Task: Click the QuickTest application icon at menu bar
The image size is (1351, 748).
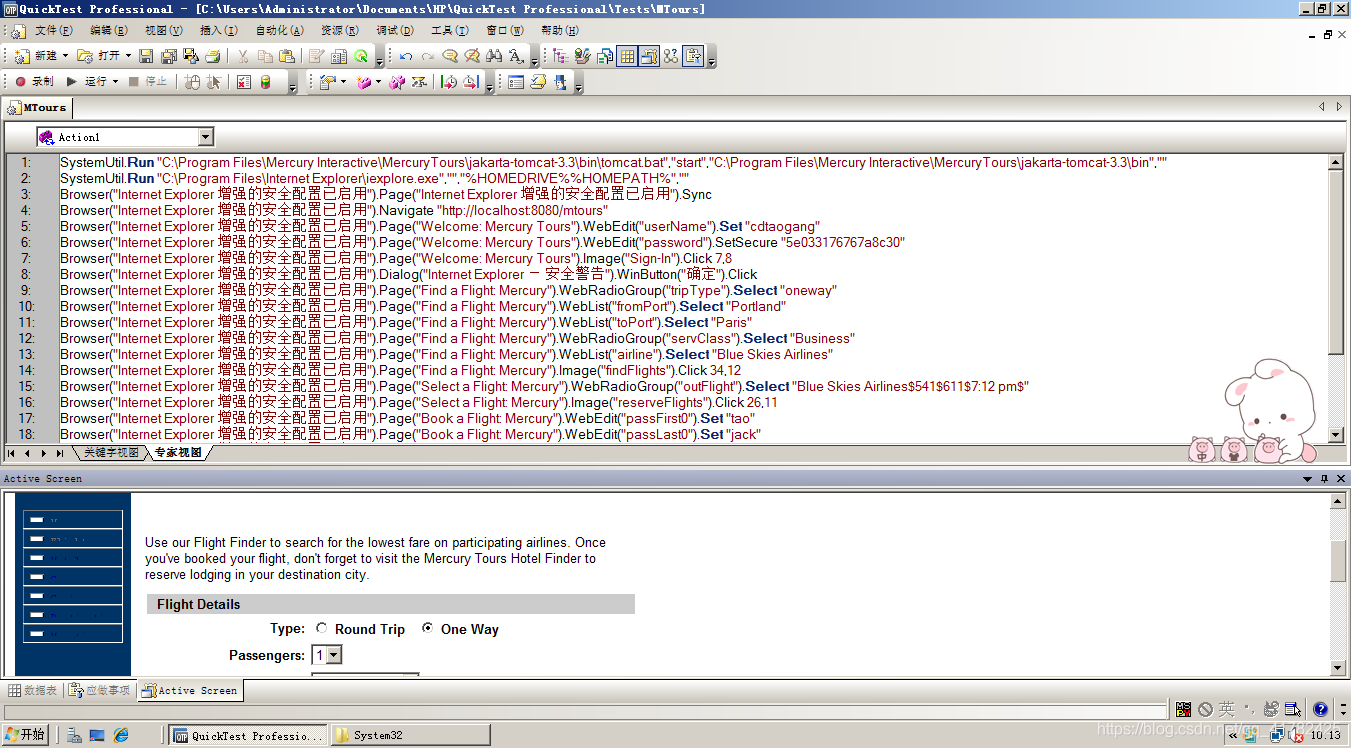Action: [17, 31]
